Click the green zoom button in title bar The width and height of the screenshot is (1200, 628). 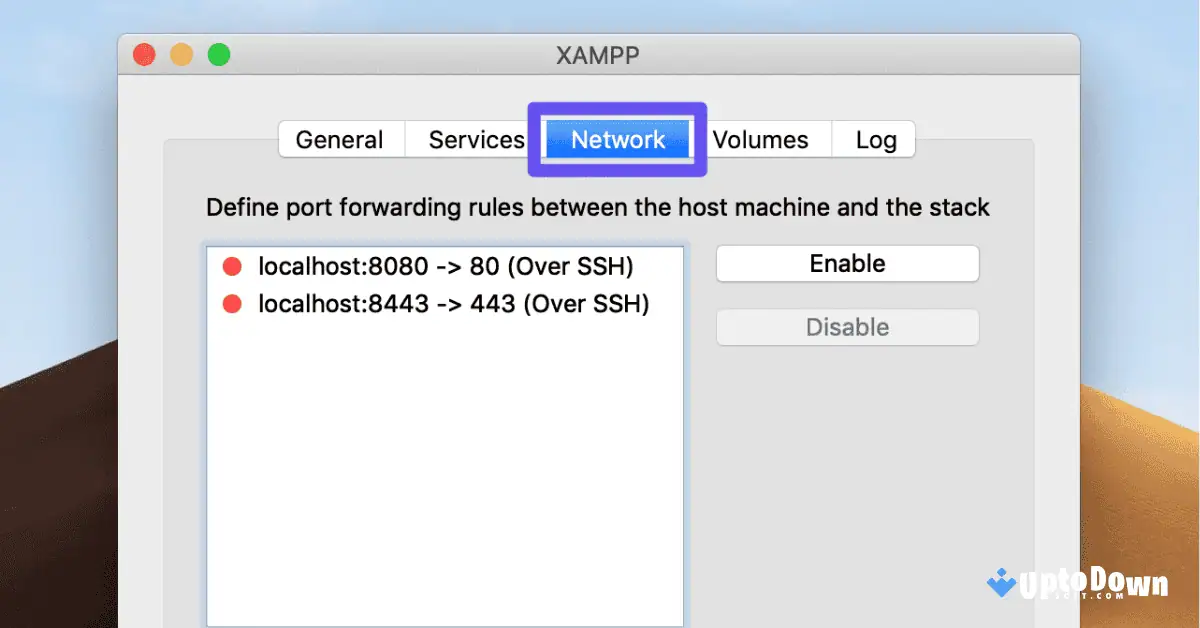[x=219, y=55]
